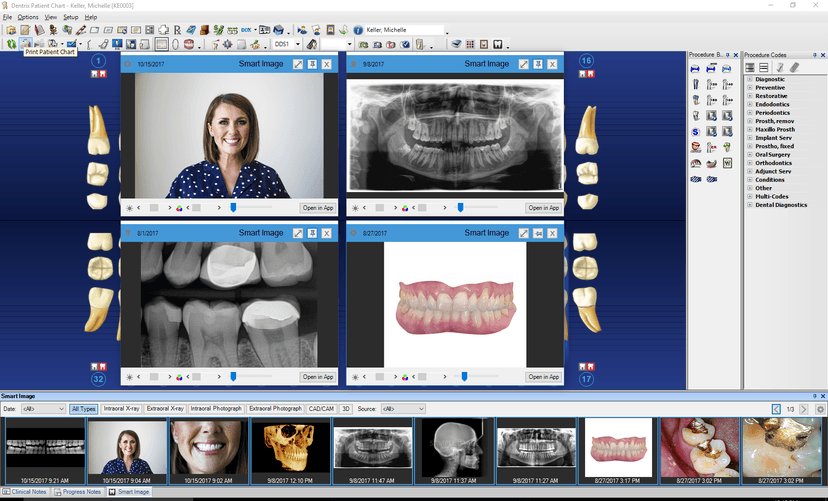Toggle the CAD/CAM image type filter
Image resolution: width=828 pixels, height=501 pixels.
coord(322,409)
